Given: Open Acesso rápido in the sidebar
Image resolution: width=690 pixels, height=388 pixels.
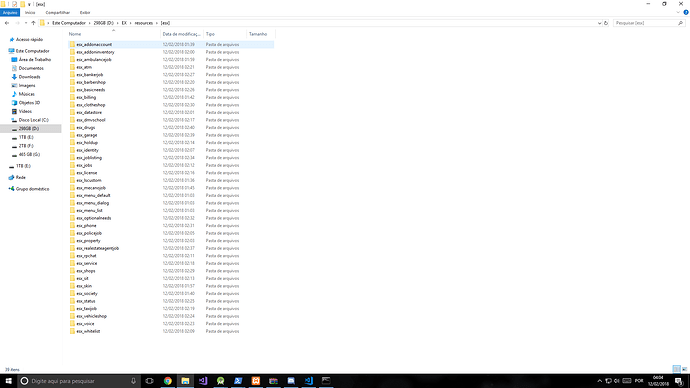Looking at the screenshot, I should (29, 40).
